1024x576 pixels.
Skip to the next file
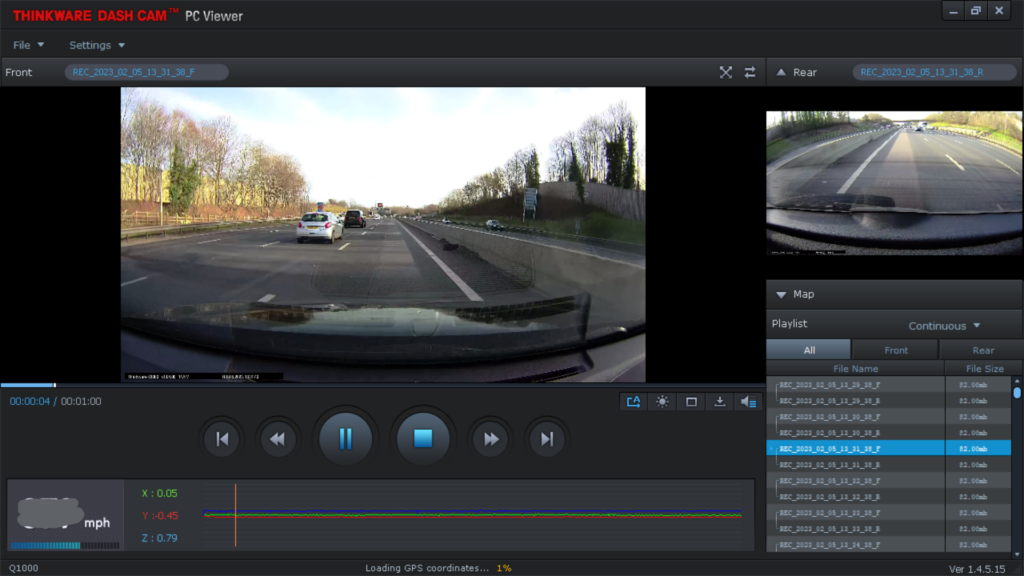click(547, 440)
